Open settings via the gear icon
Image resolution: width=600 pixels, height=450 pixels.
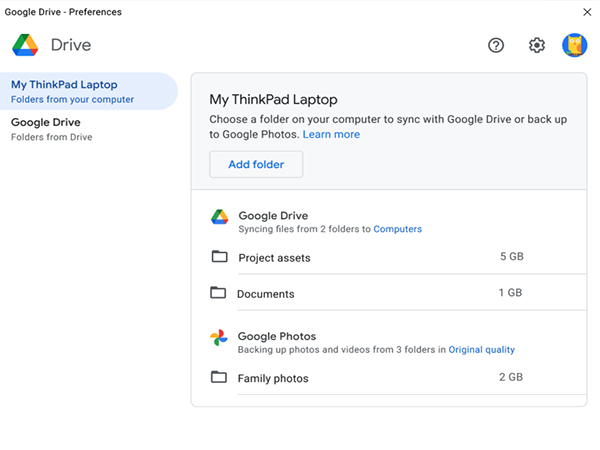[x=537, y=46]
